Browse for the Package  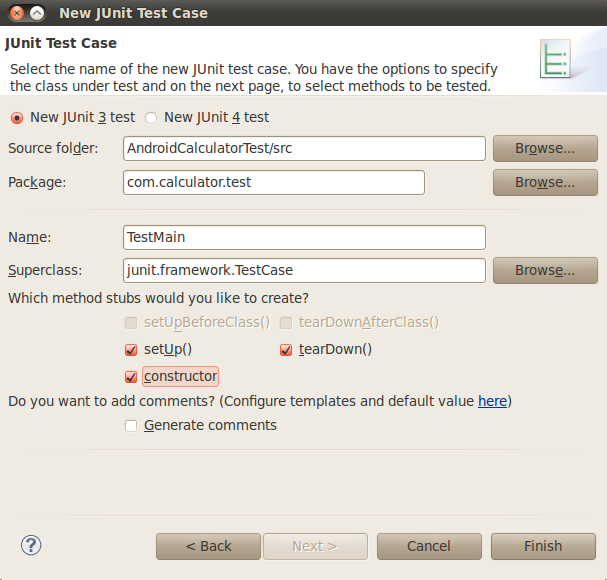[544, 182]
